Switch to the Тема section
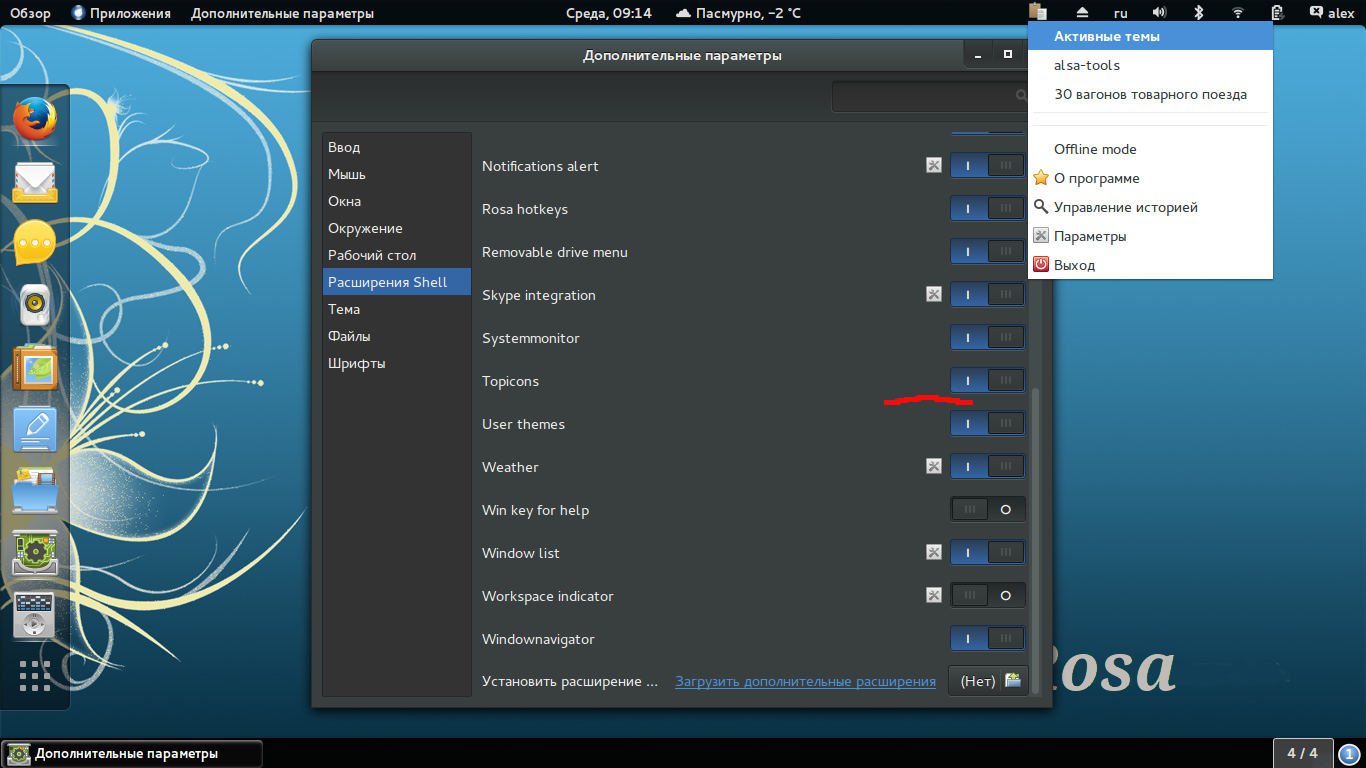 (397, 309)
